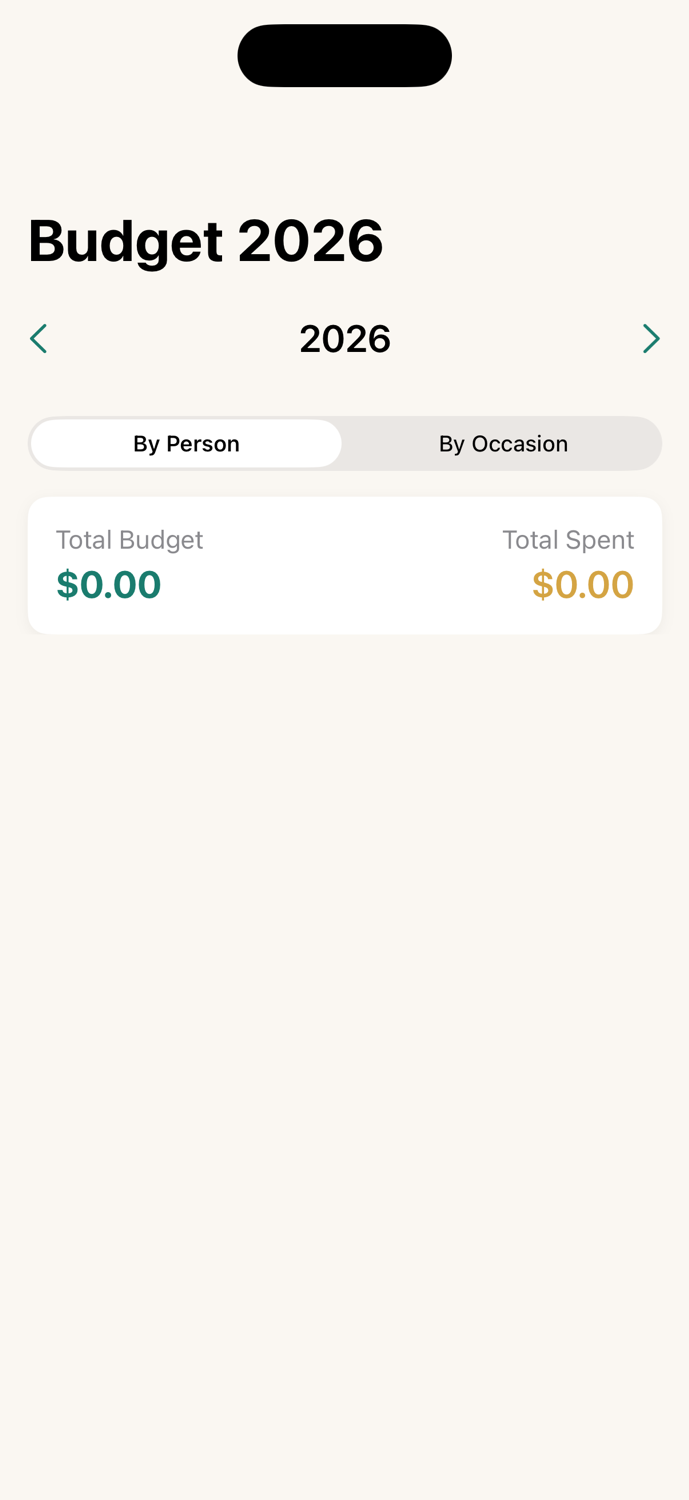Click the Total Budget label
Screen dimensions: 689x1500
129,540
